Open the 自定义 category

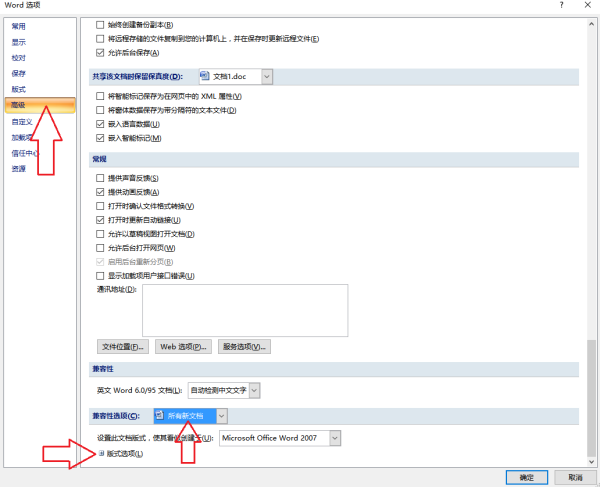tap(22, 122)
